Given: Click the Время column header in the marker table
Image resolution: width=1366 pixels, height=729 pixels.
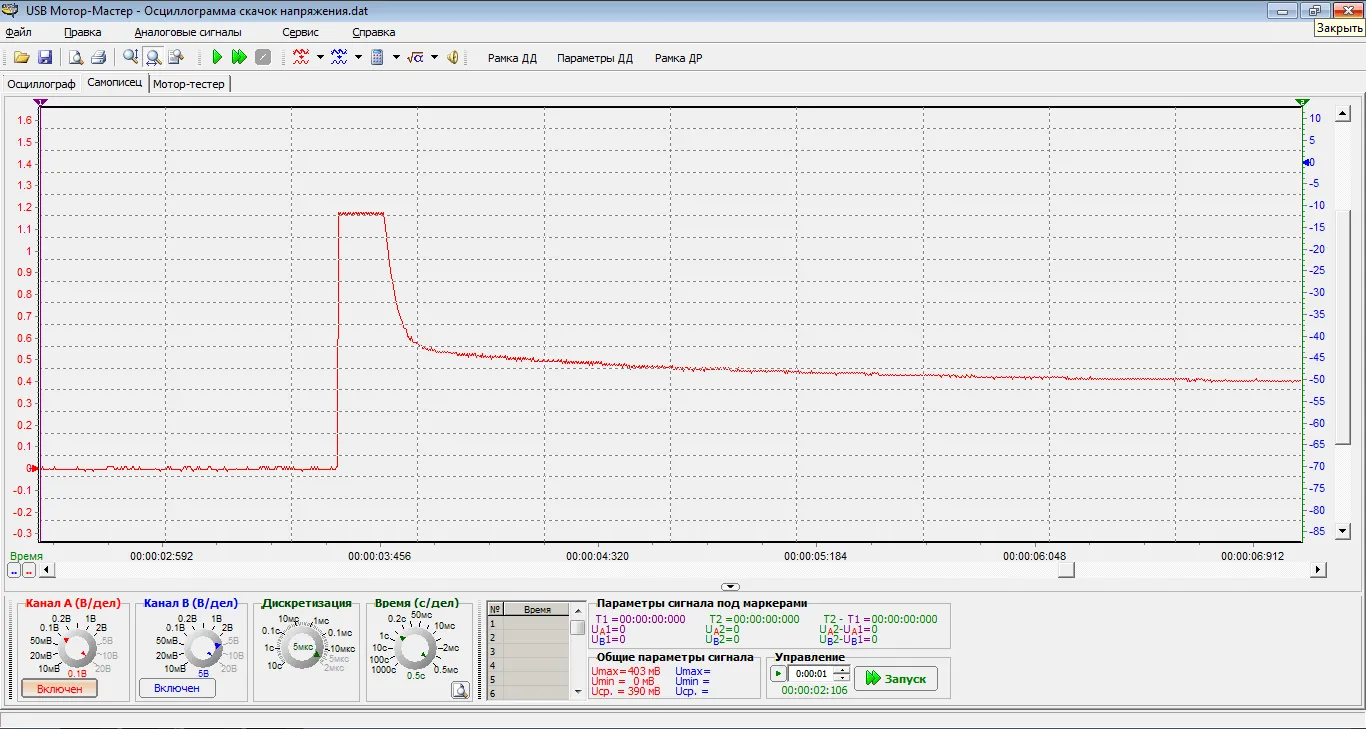Looking at the screenshot, I should [536, 609].
